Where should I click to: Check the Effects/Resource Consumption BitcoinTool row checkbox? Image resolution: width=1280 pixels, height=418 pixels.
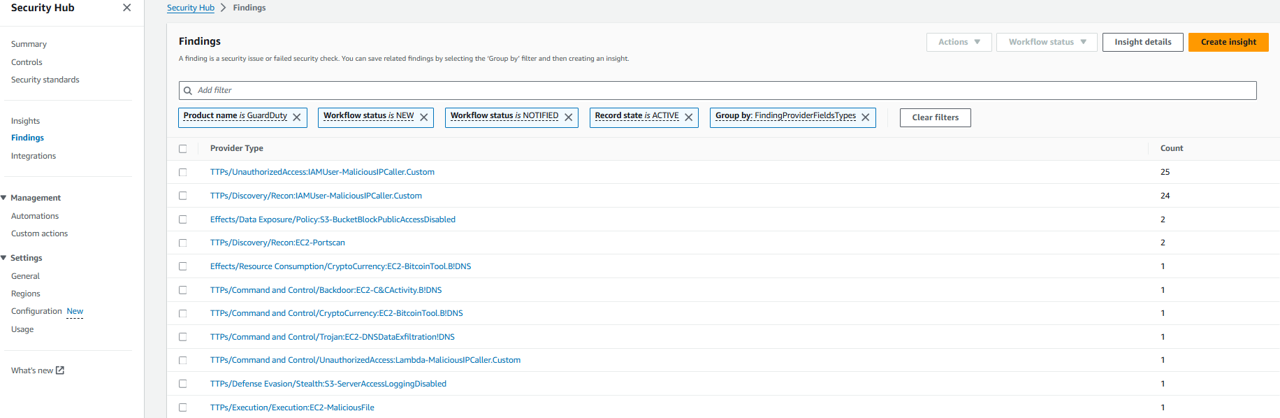point(183,266)
